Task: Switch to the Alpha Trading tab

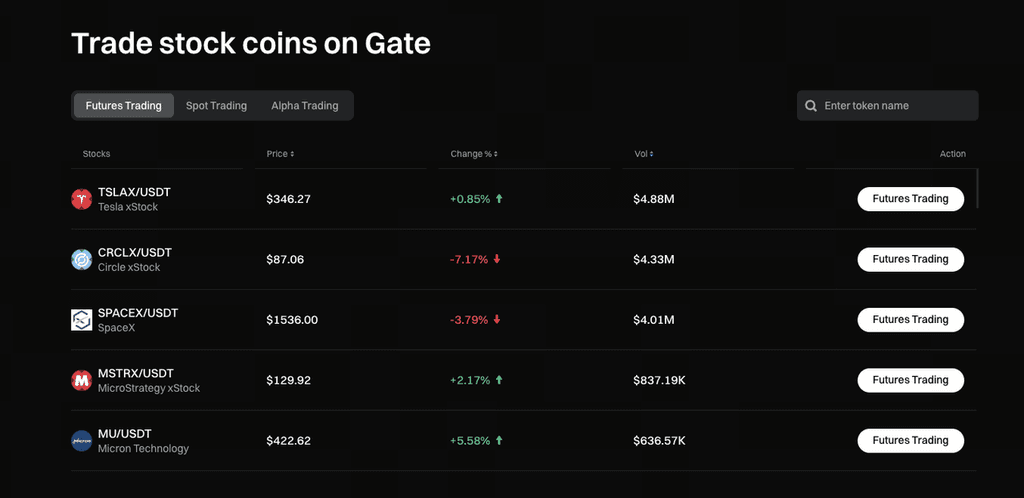Action: click(305, 106)
